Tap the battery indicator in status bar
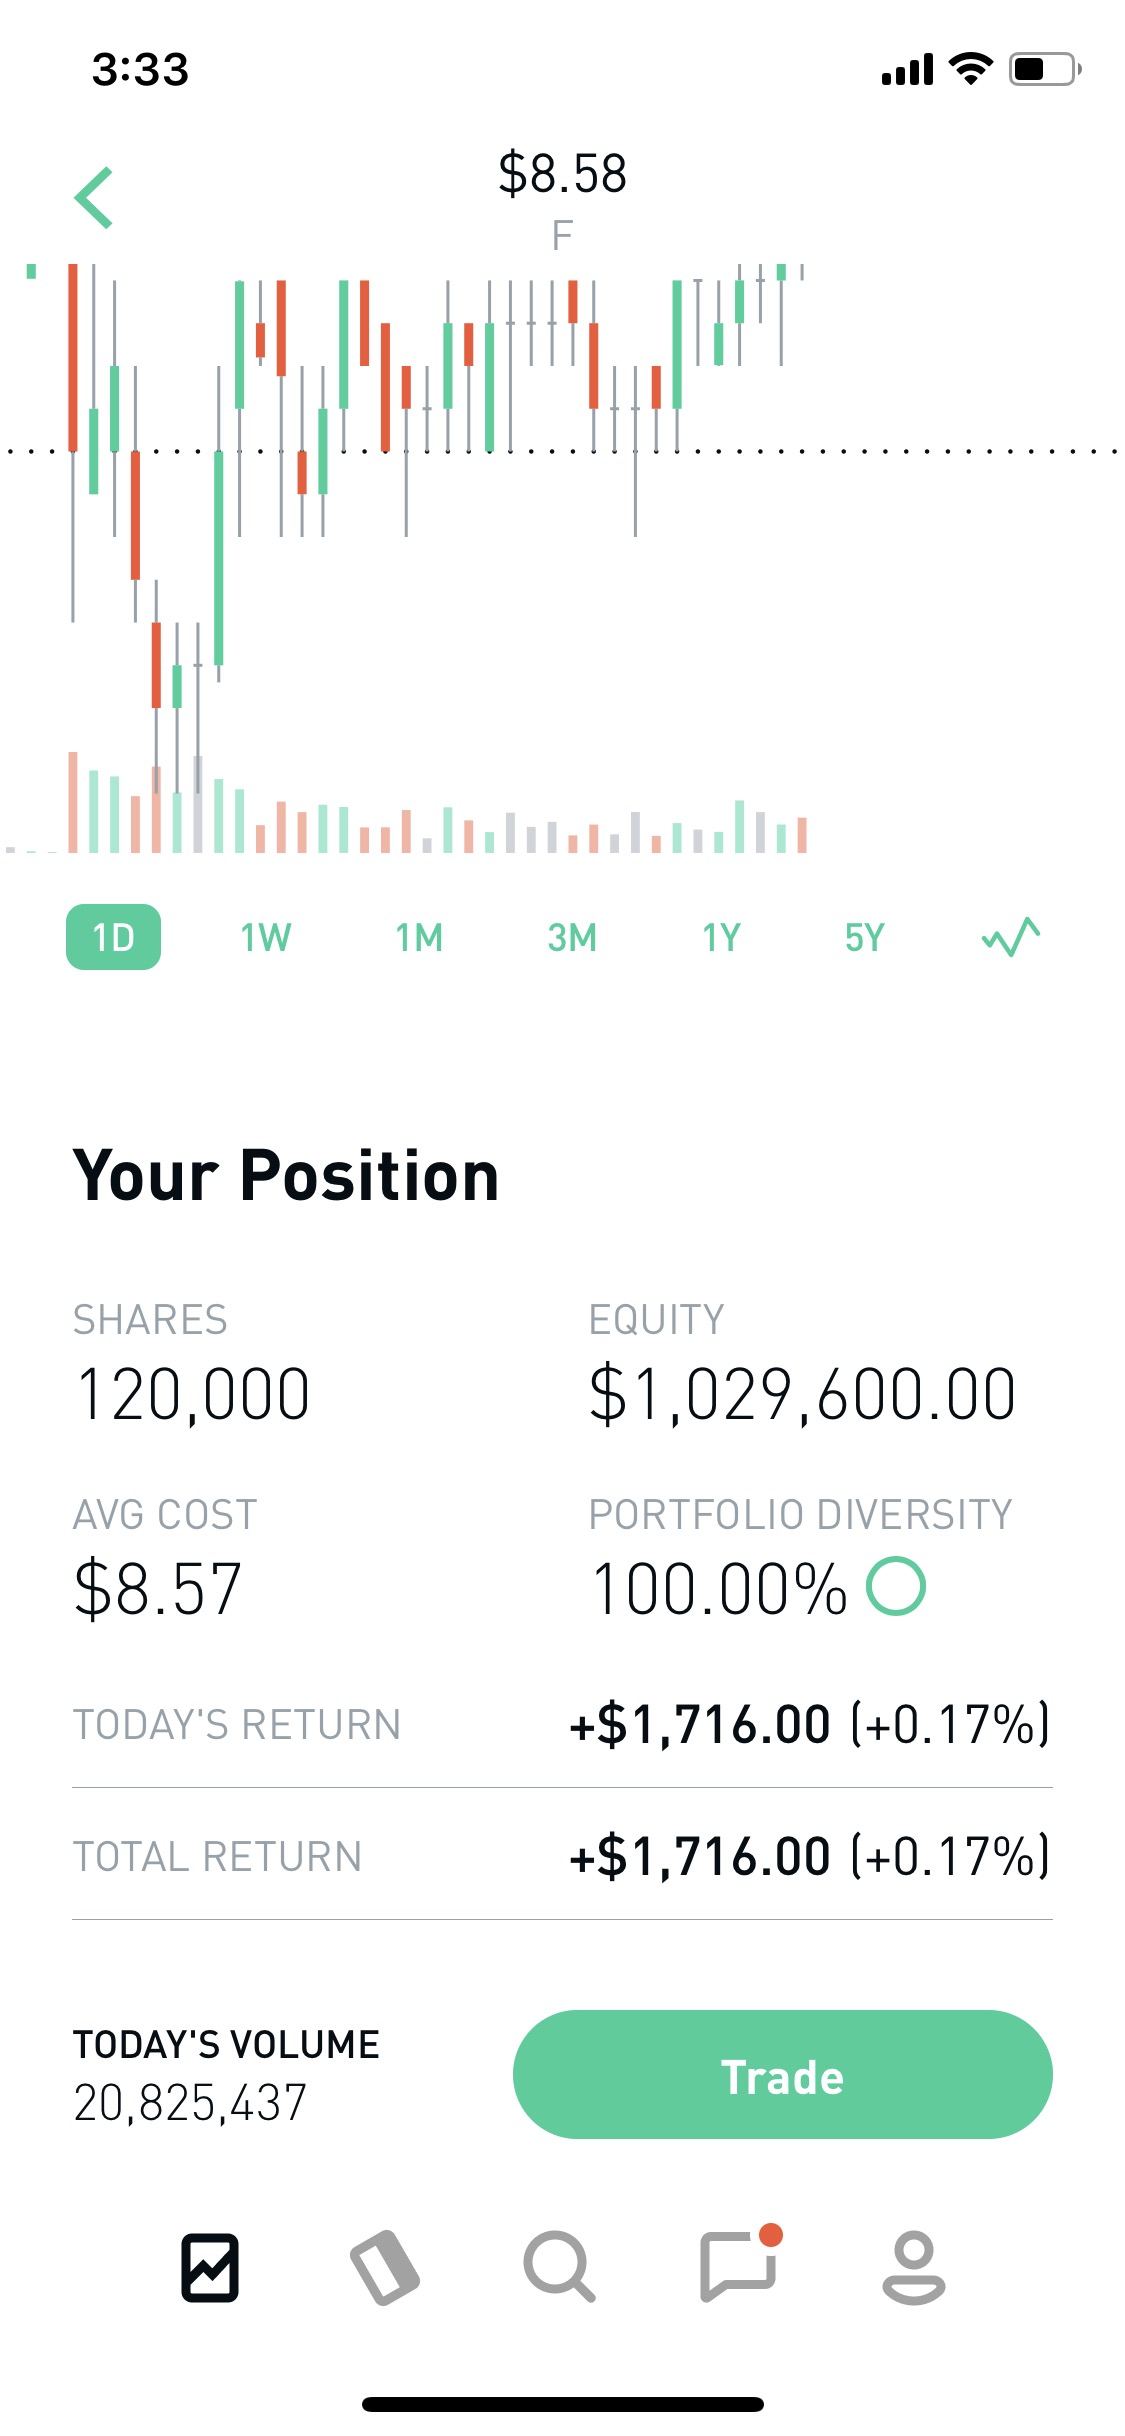Image resolution: width=1125 pixels, height=2436 pixels. point(1044,69)
